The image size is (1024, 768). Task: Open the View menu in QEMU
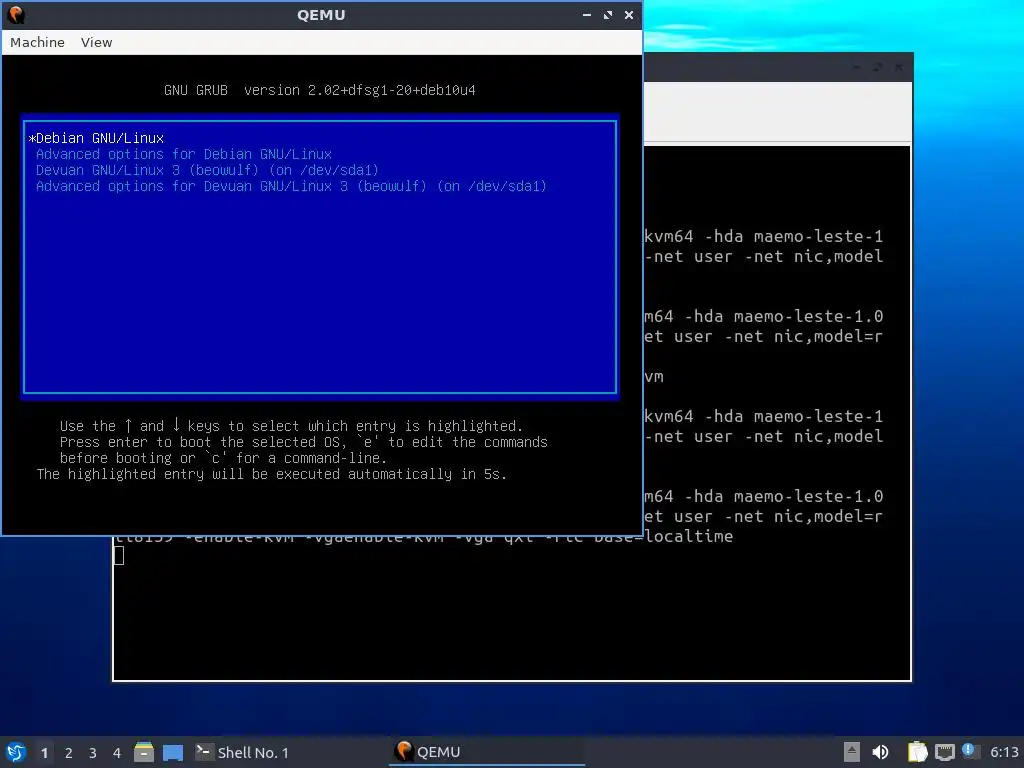(x=96, y=42)
